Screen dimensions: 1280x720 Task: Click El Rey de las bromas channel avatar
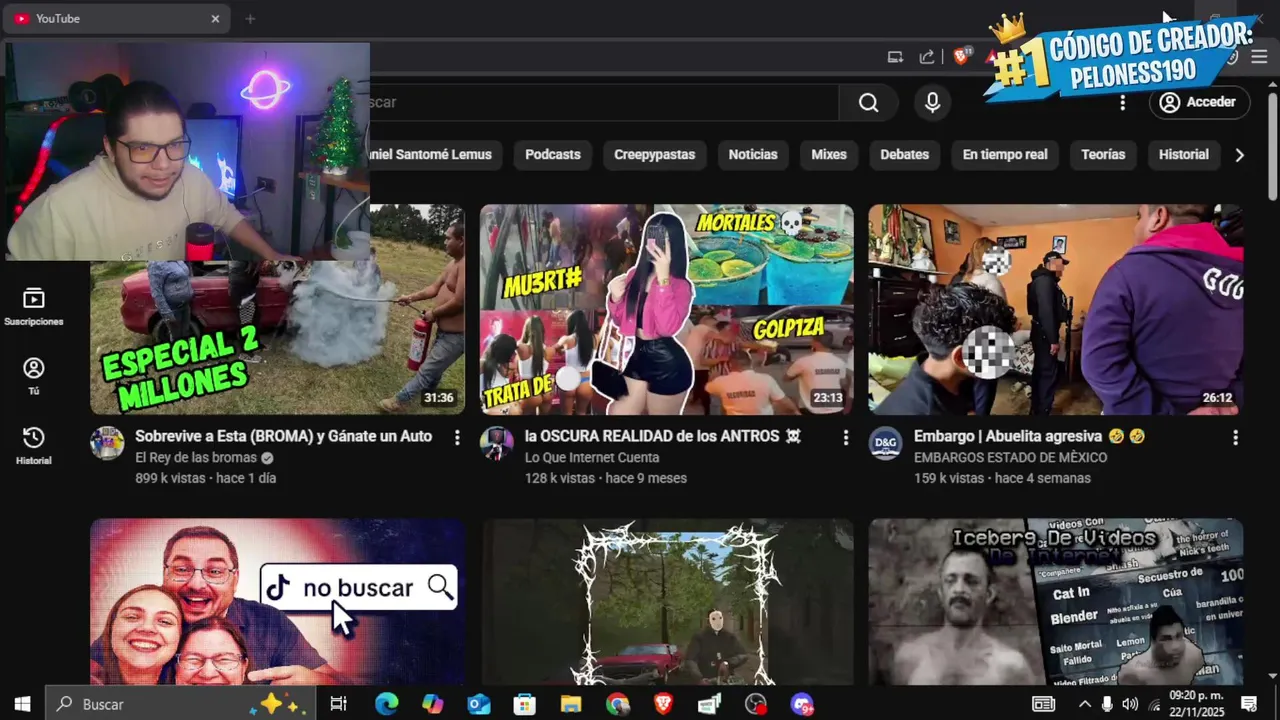click(107, 443)
